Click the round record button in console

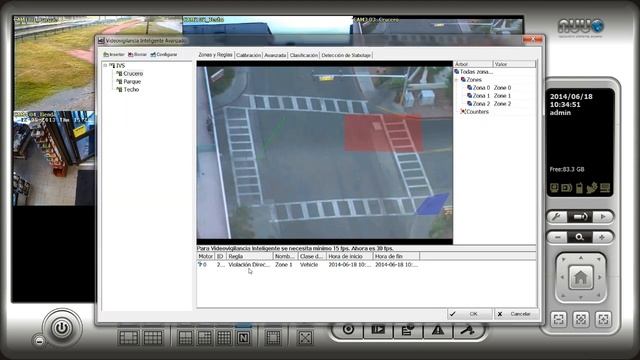coord(348,329)
